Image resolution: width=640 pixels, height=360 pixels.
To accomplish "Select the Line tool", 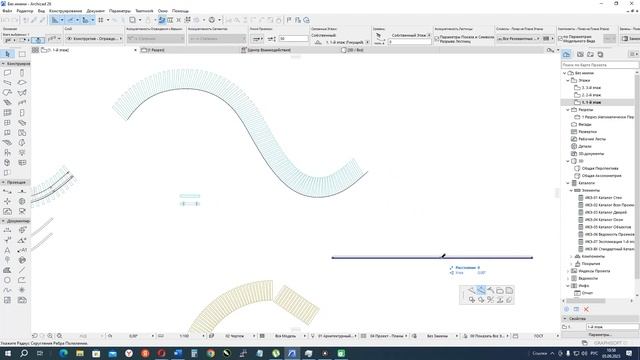I will 22,270.
